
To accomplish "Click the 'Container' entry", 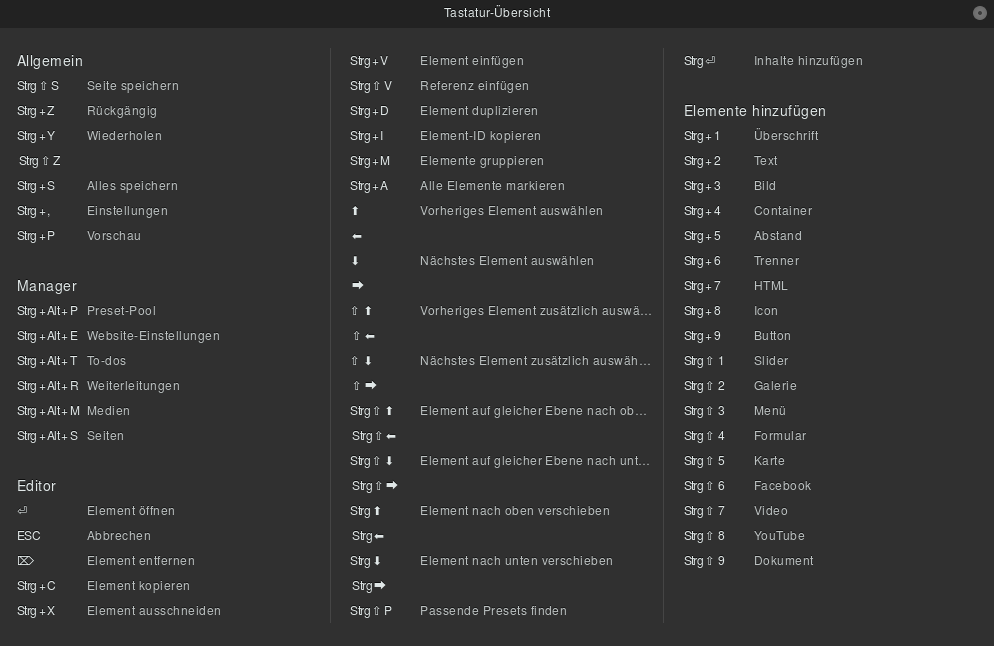I will (783, 211).
